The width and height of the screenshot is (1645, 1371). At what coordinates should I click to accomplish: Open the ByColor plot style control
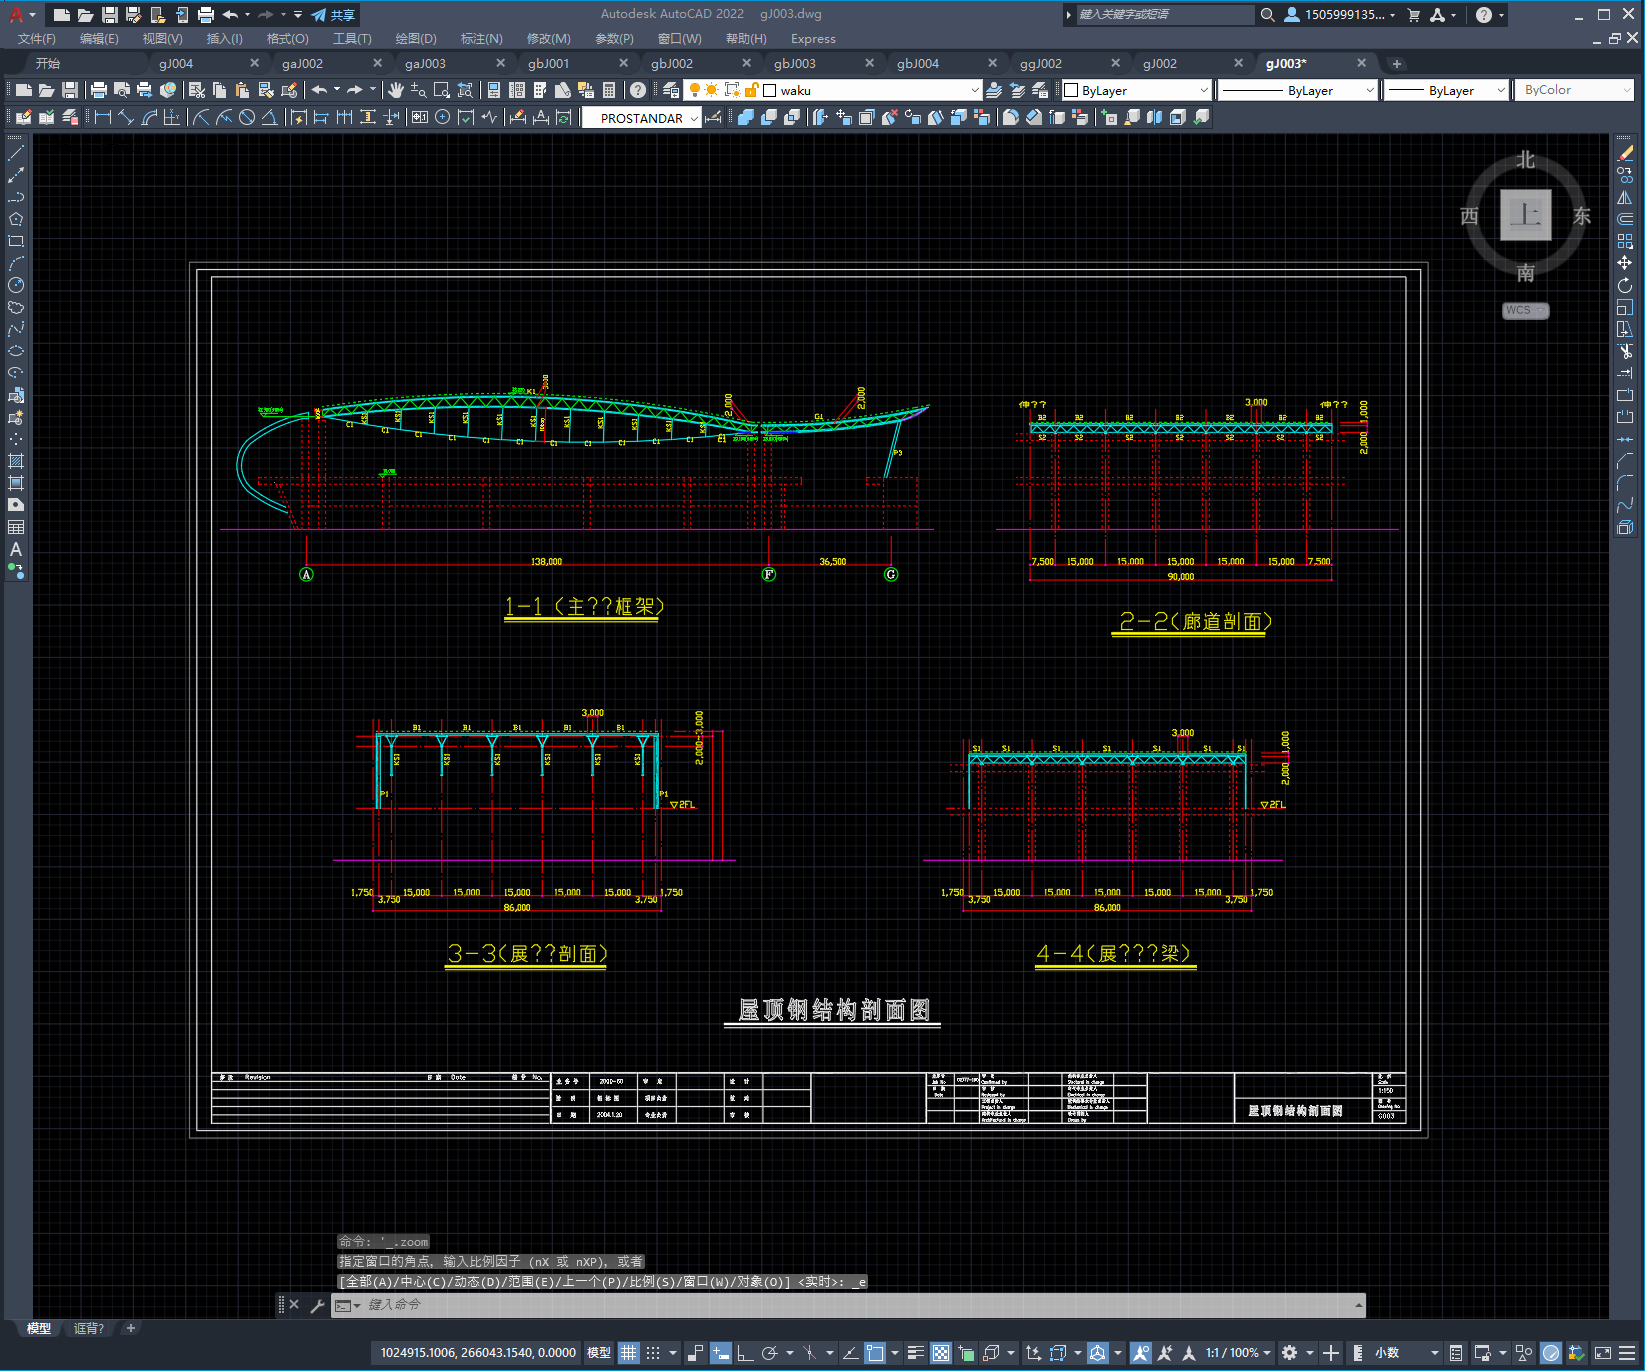(1576, 90)
